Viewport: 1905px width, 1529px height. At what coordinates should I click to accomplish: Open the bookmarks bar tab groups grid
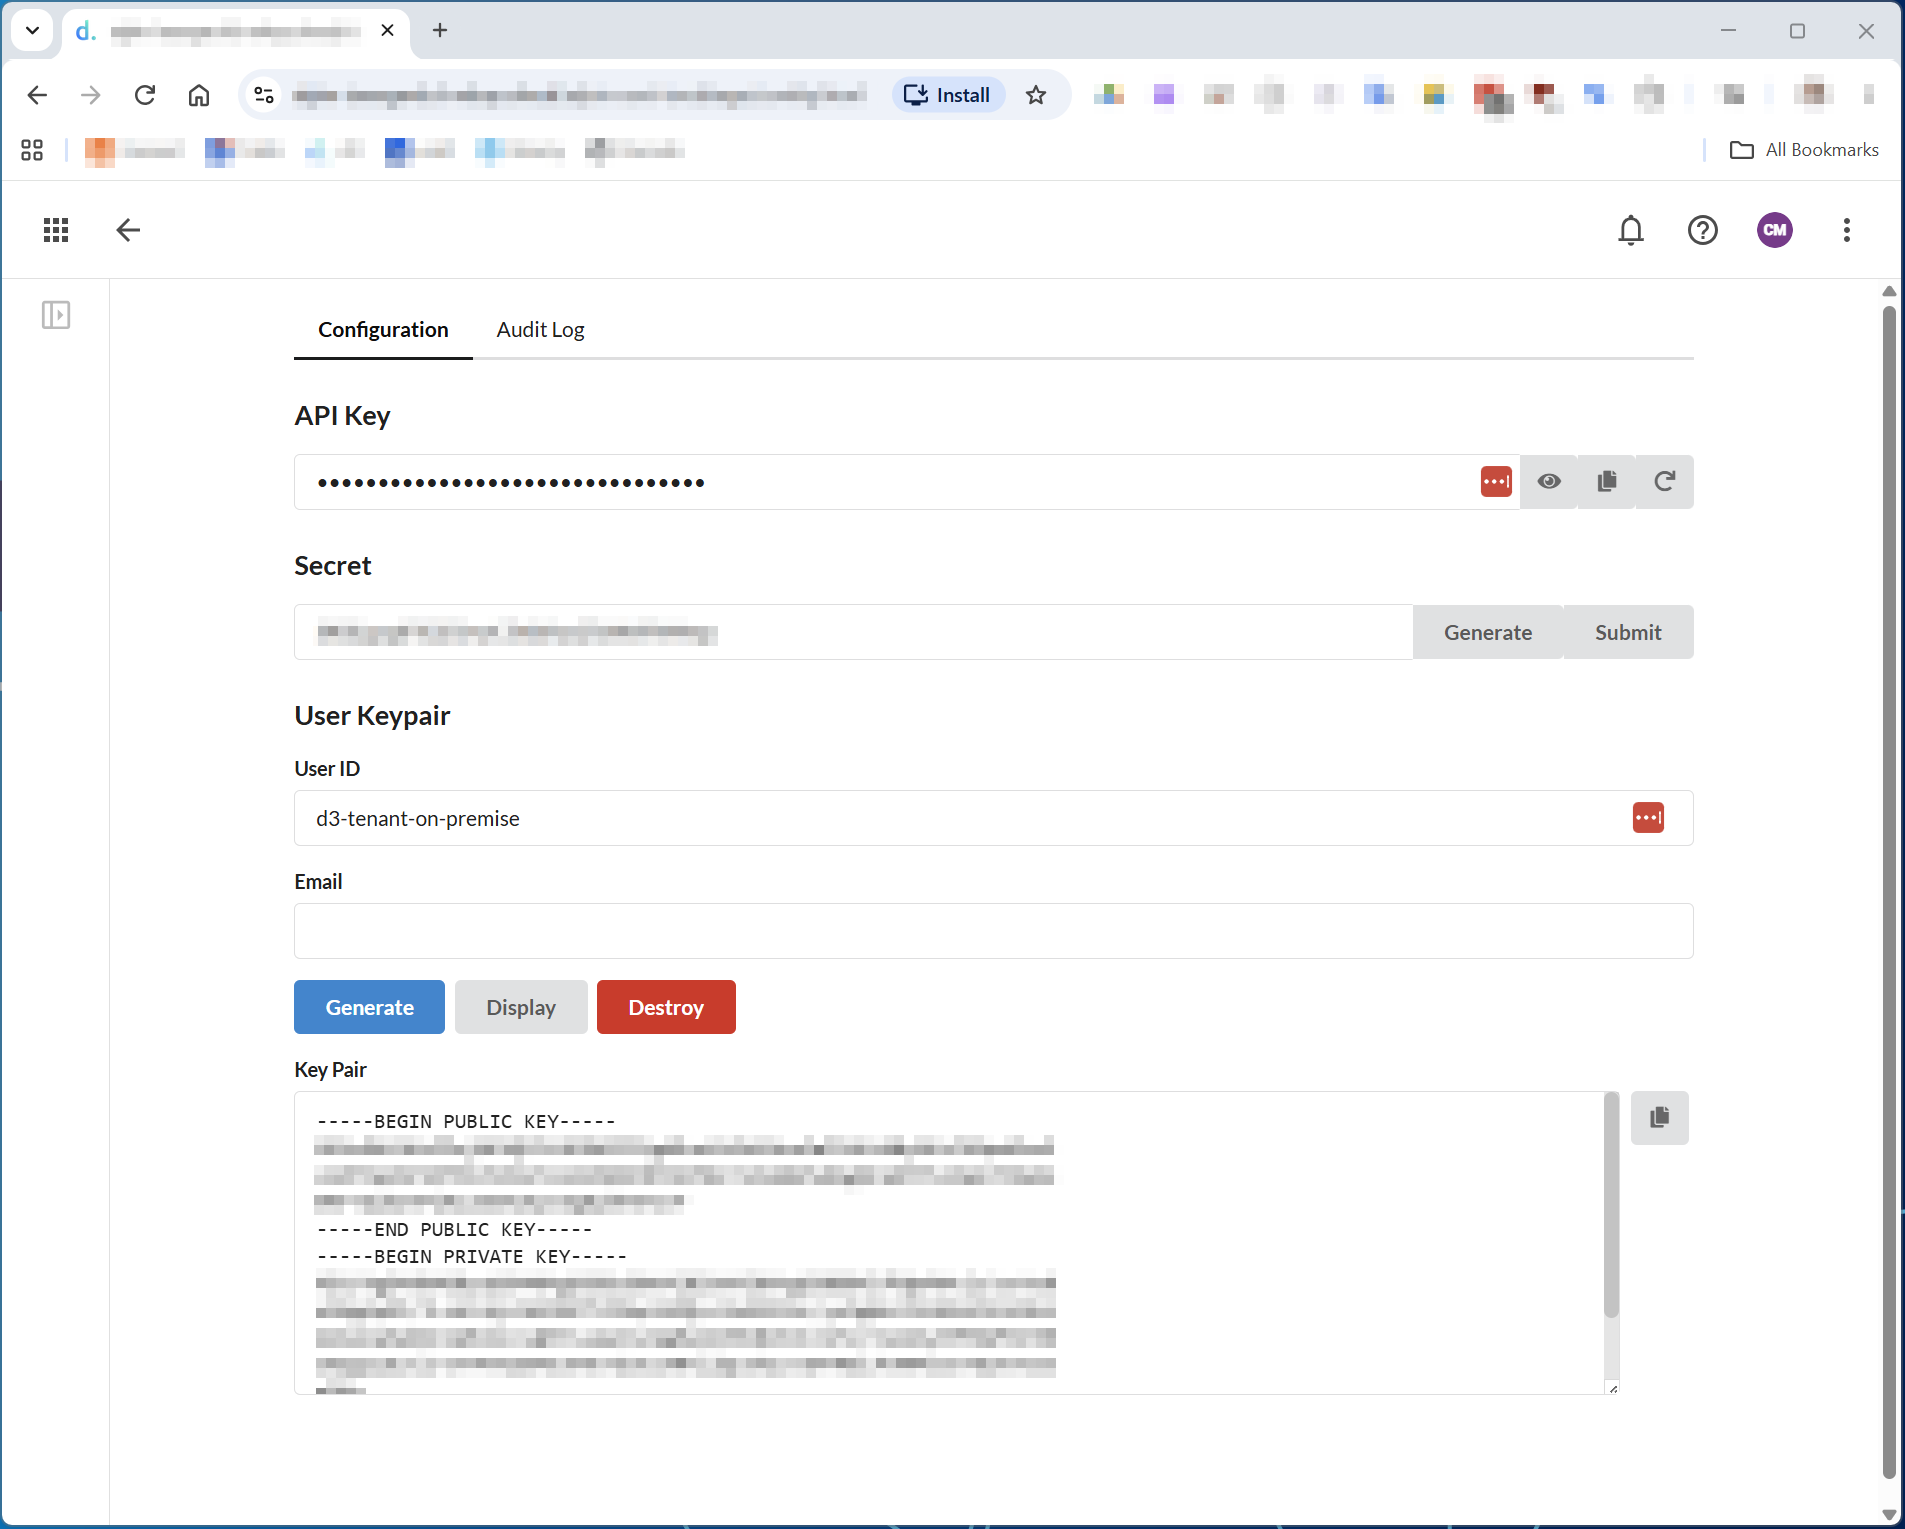(32, 150)
